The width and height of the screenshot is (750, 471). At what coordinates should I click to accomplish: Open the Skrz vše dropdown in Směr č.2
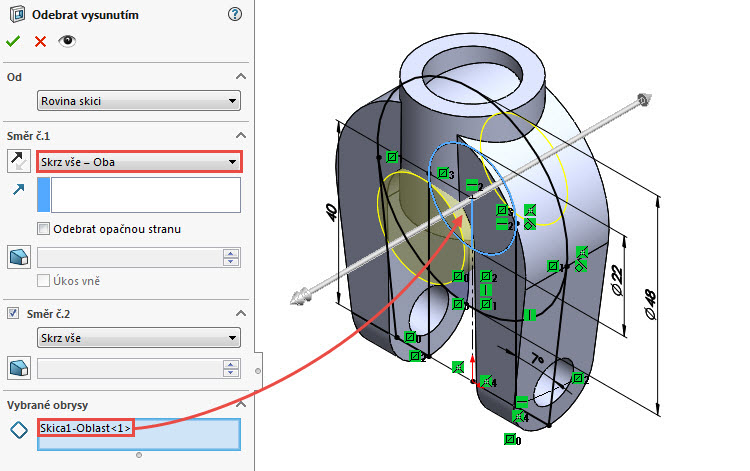(139, 338)
